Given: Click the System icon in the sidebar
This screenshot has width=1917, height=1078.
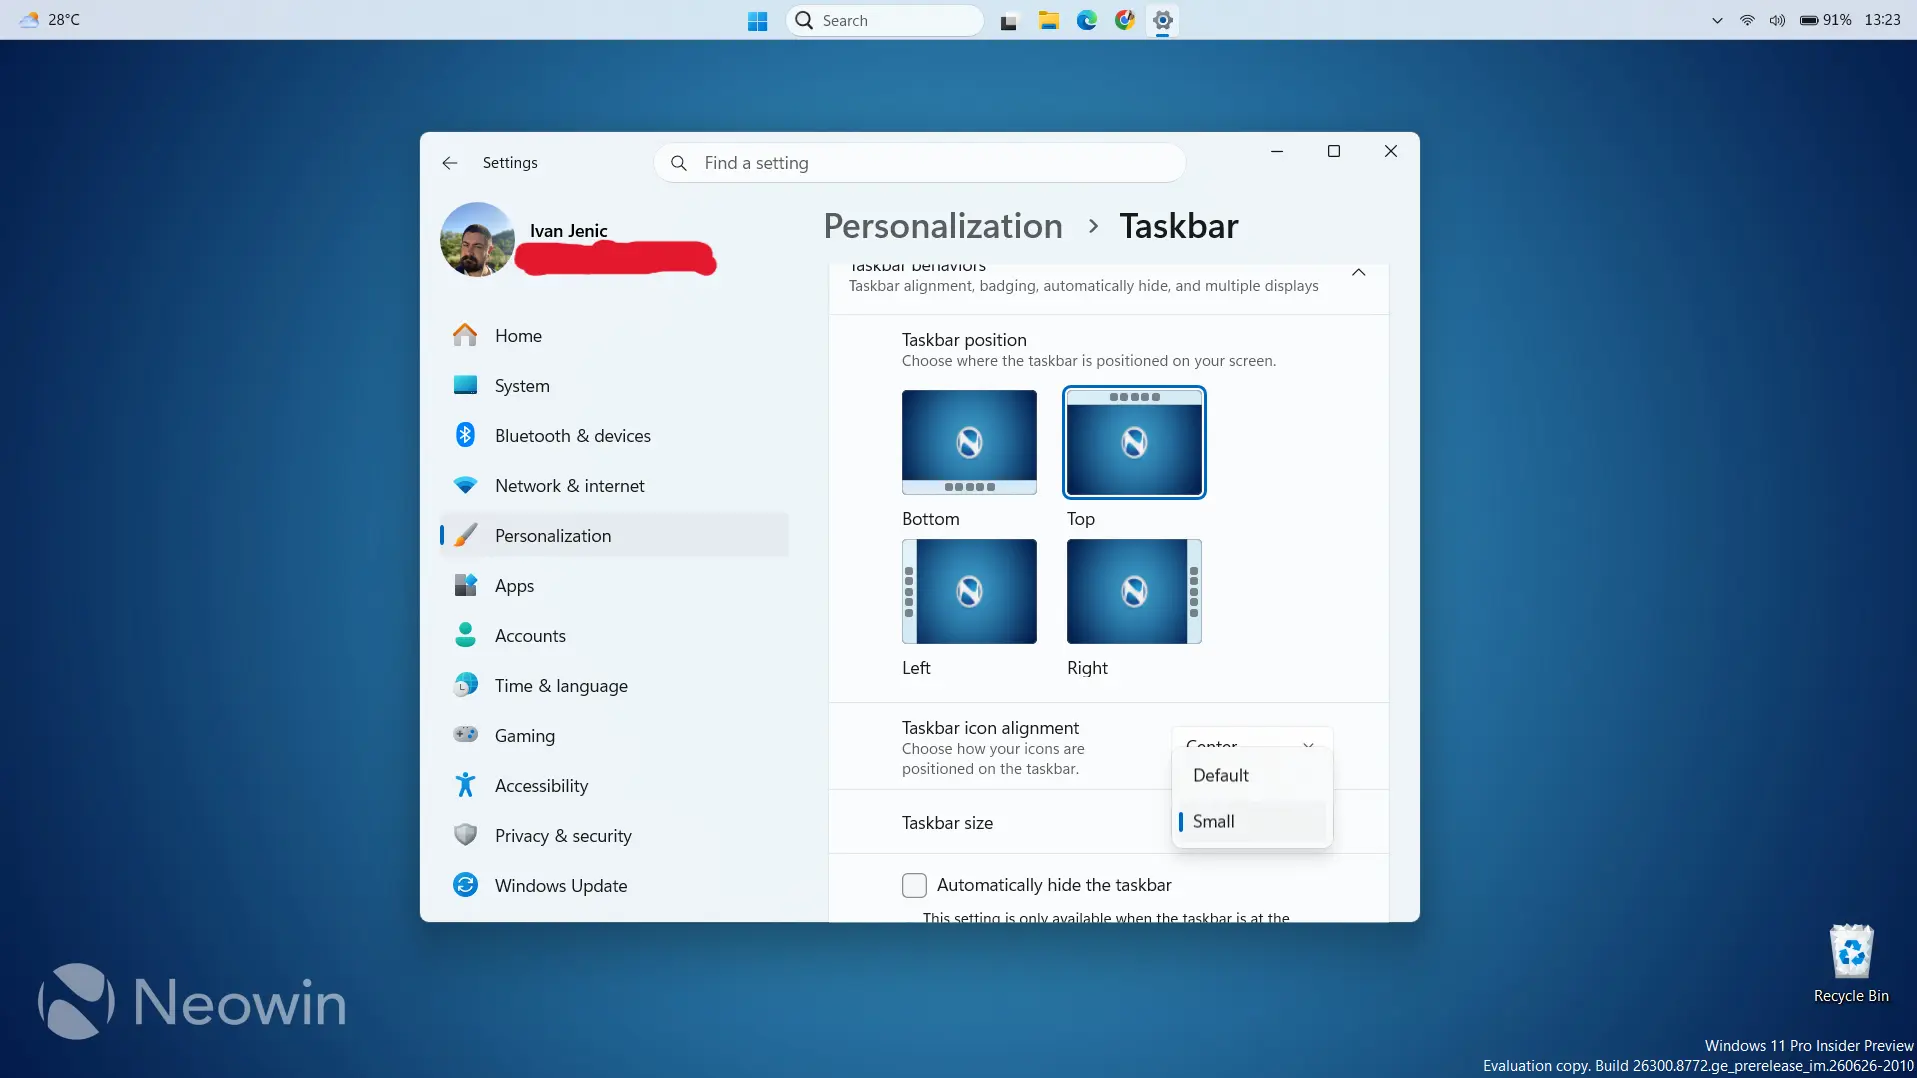Looking at the screenshot, I should (x=465, y=385).
